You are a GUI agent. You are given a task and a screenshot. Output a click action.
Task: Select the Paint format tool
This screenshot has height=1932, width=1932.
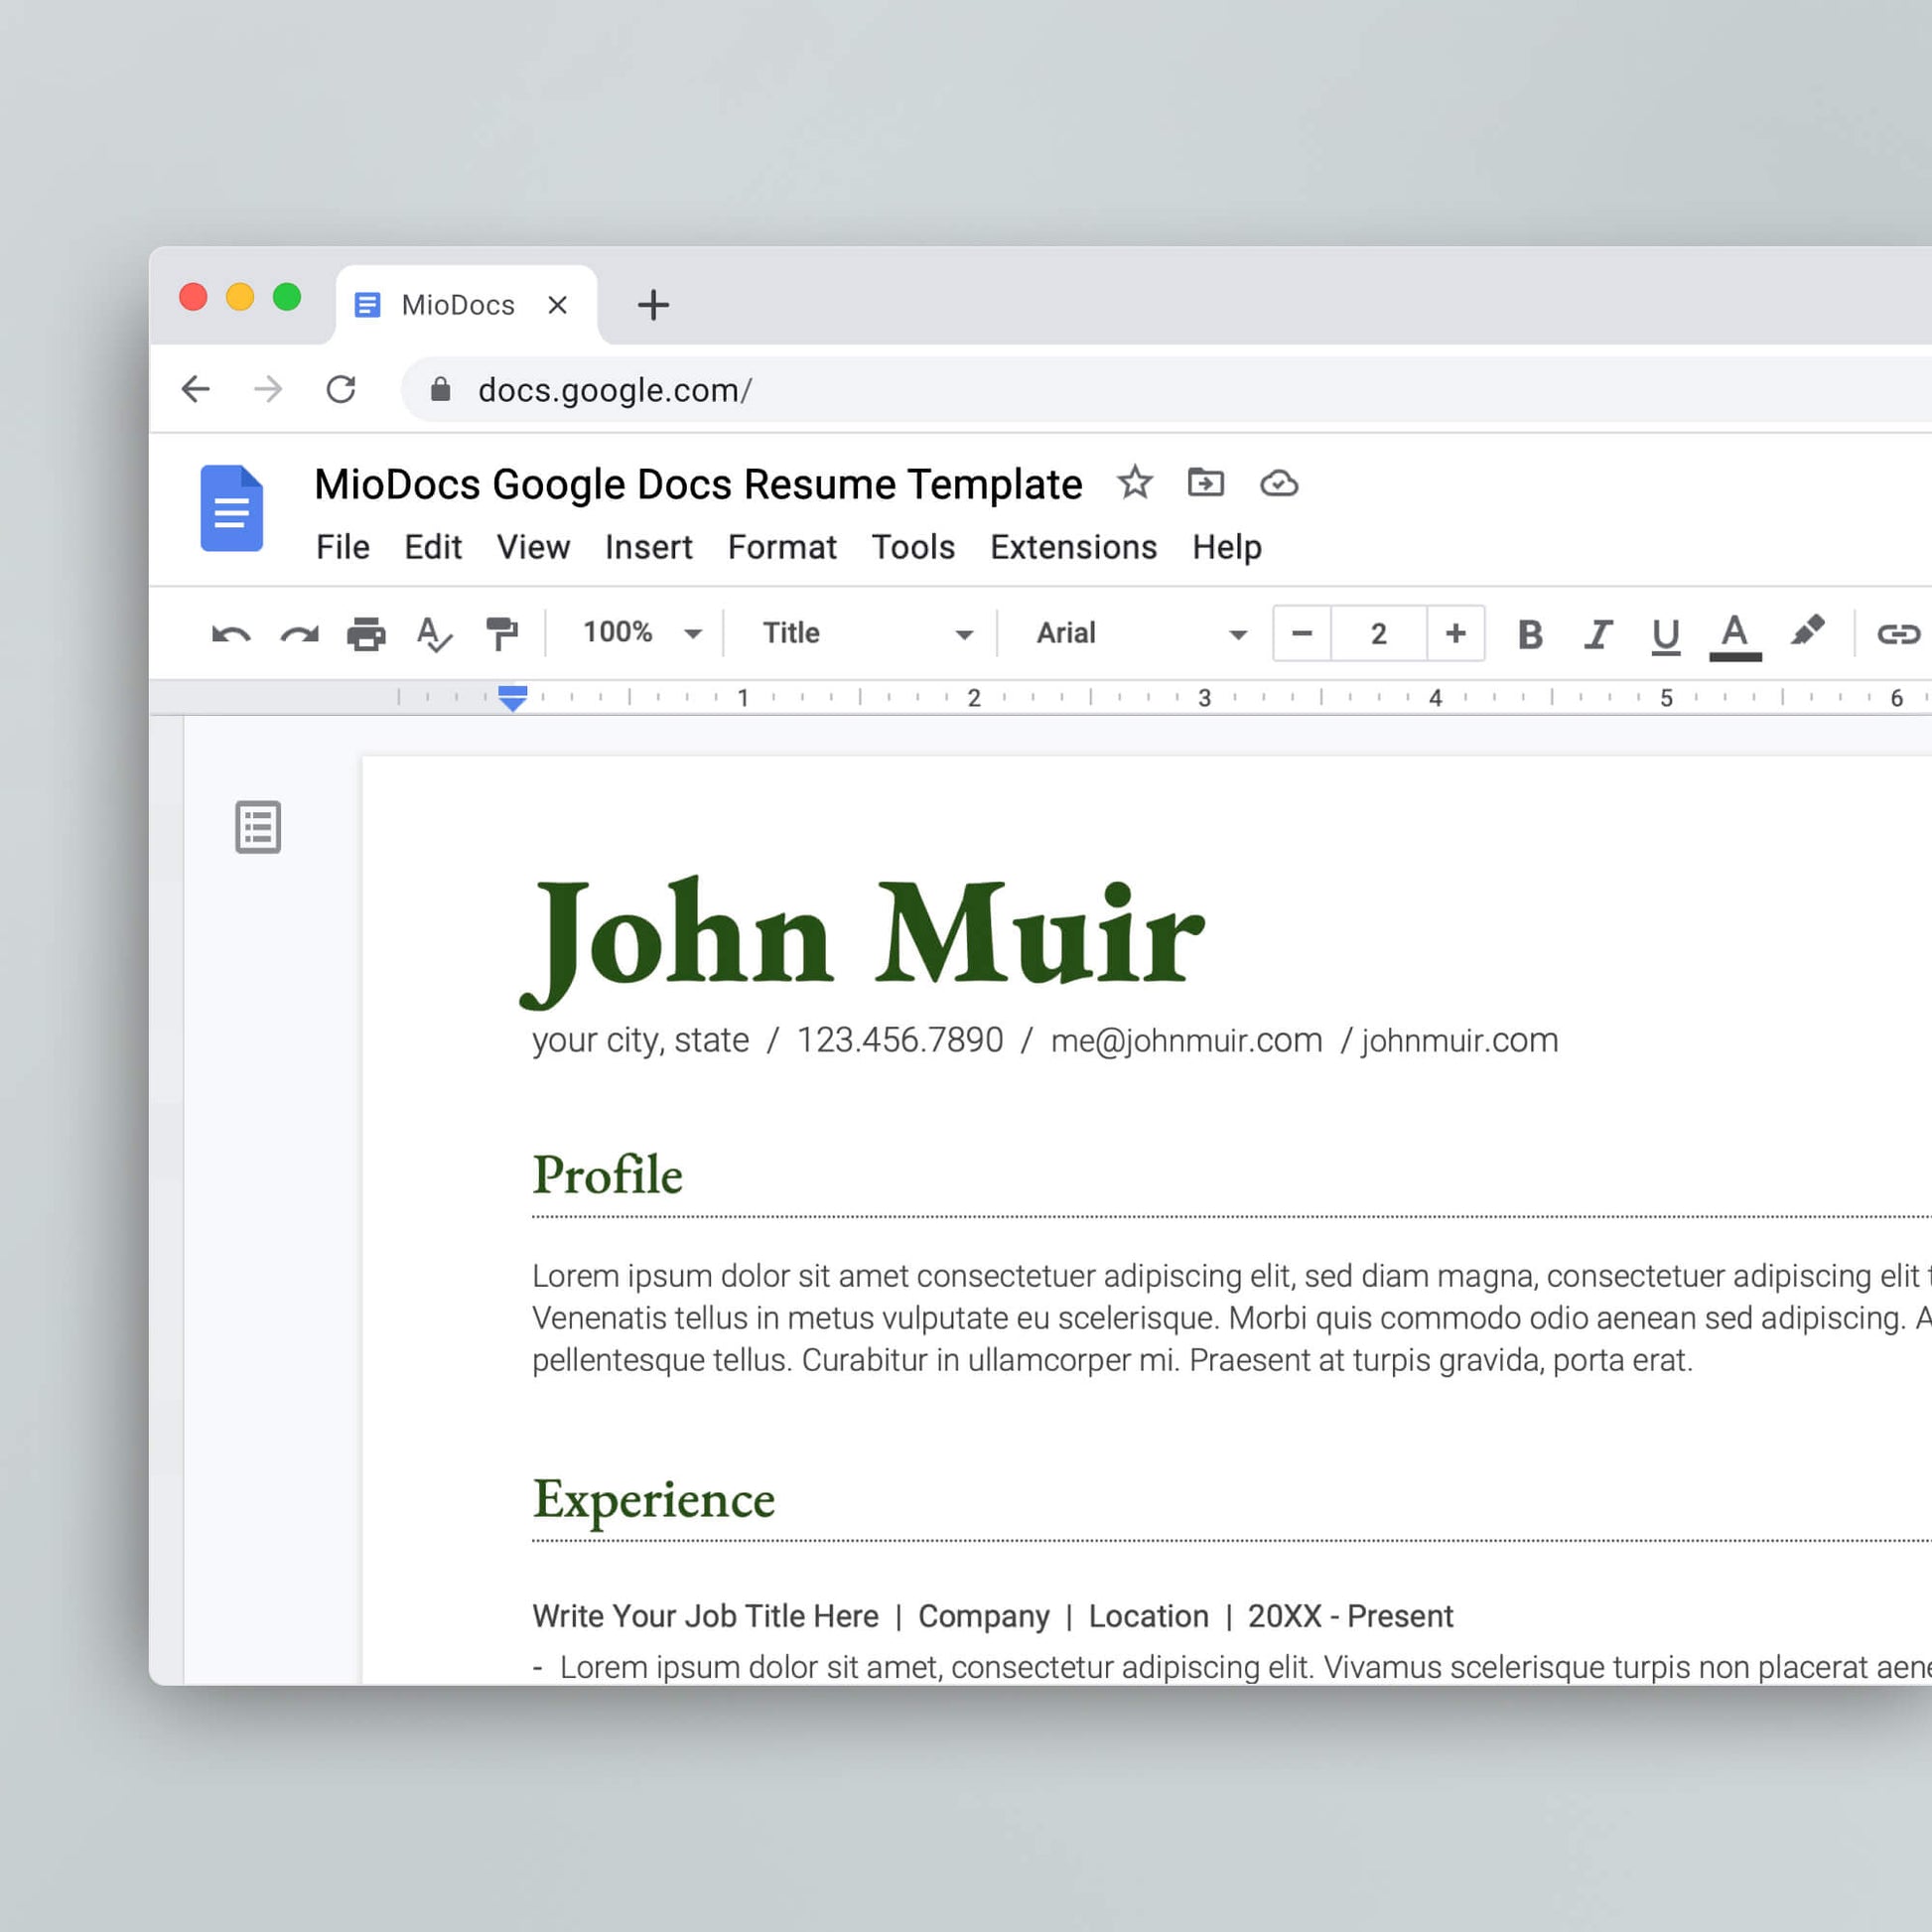(502, 633)
